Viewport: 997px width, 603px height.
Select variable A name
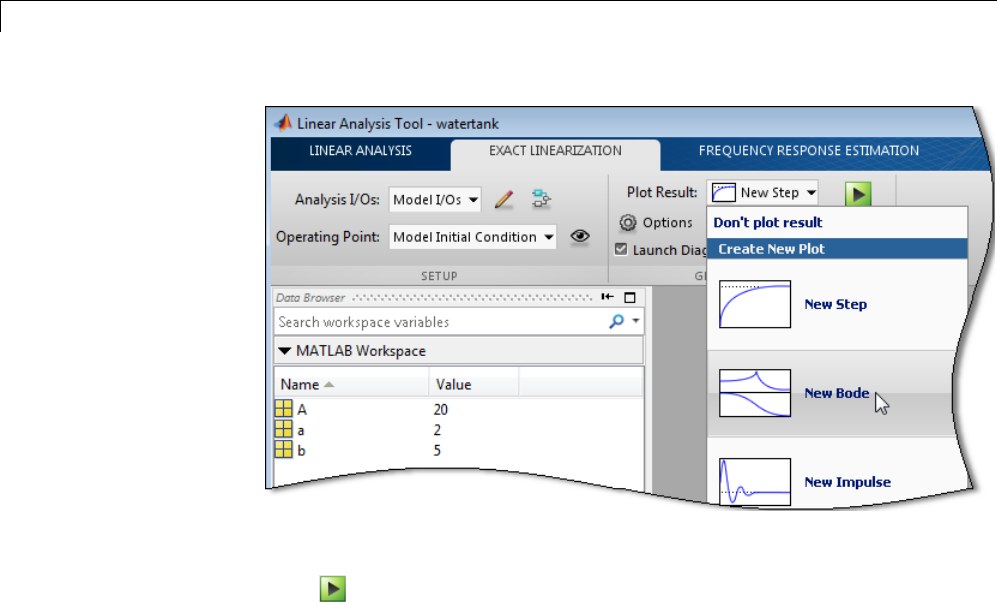tap(302, 410)
